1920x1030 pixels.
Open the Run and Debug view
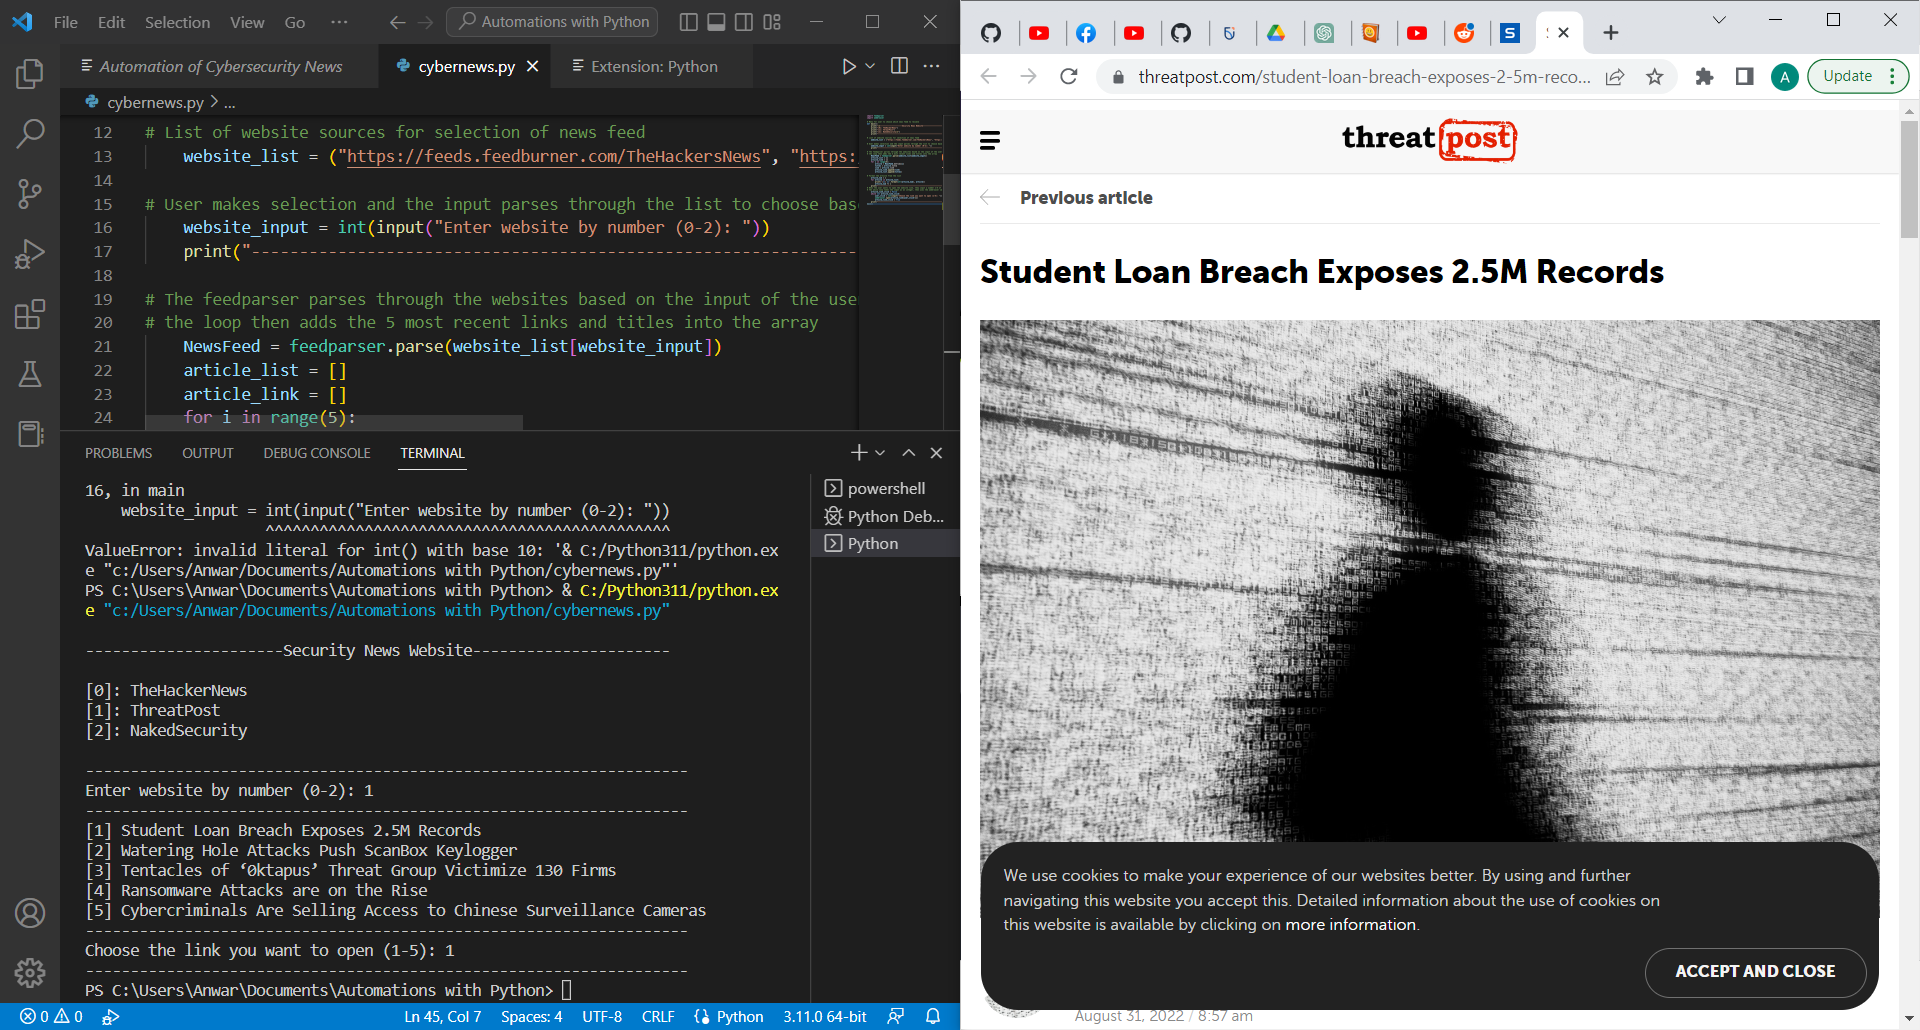(x=30, y=254)
